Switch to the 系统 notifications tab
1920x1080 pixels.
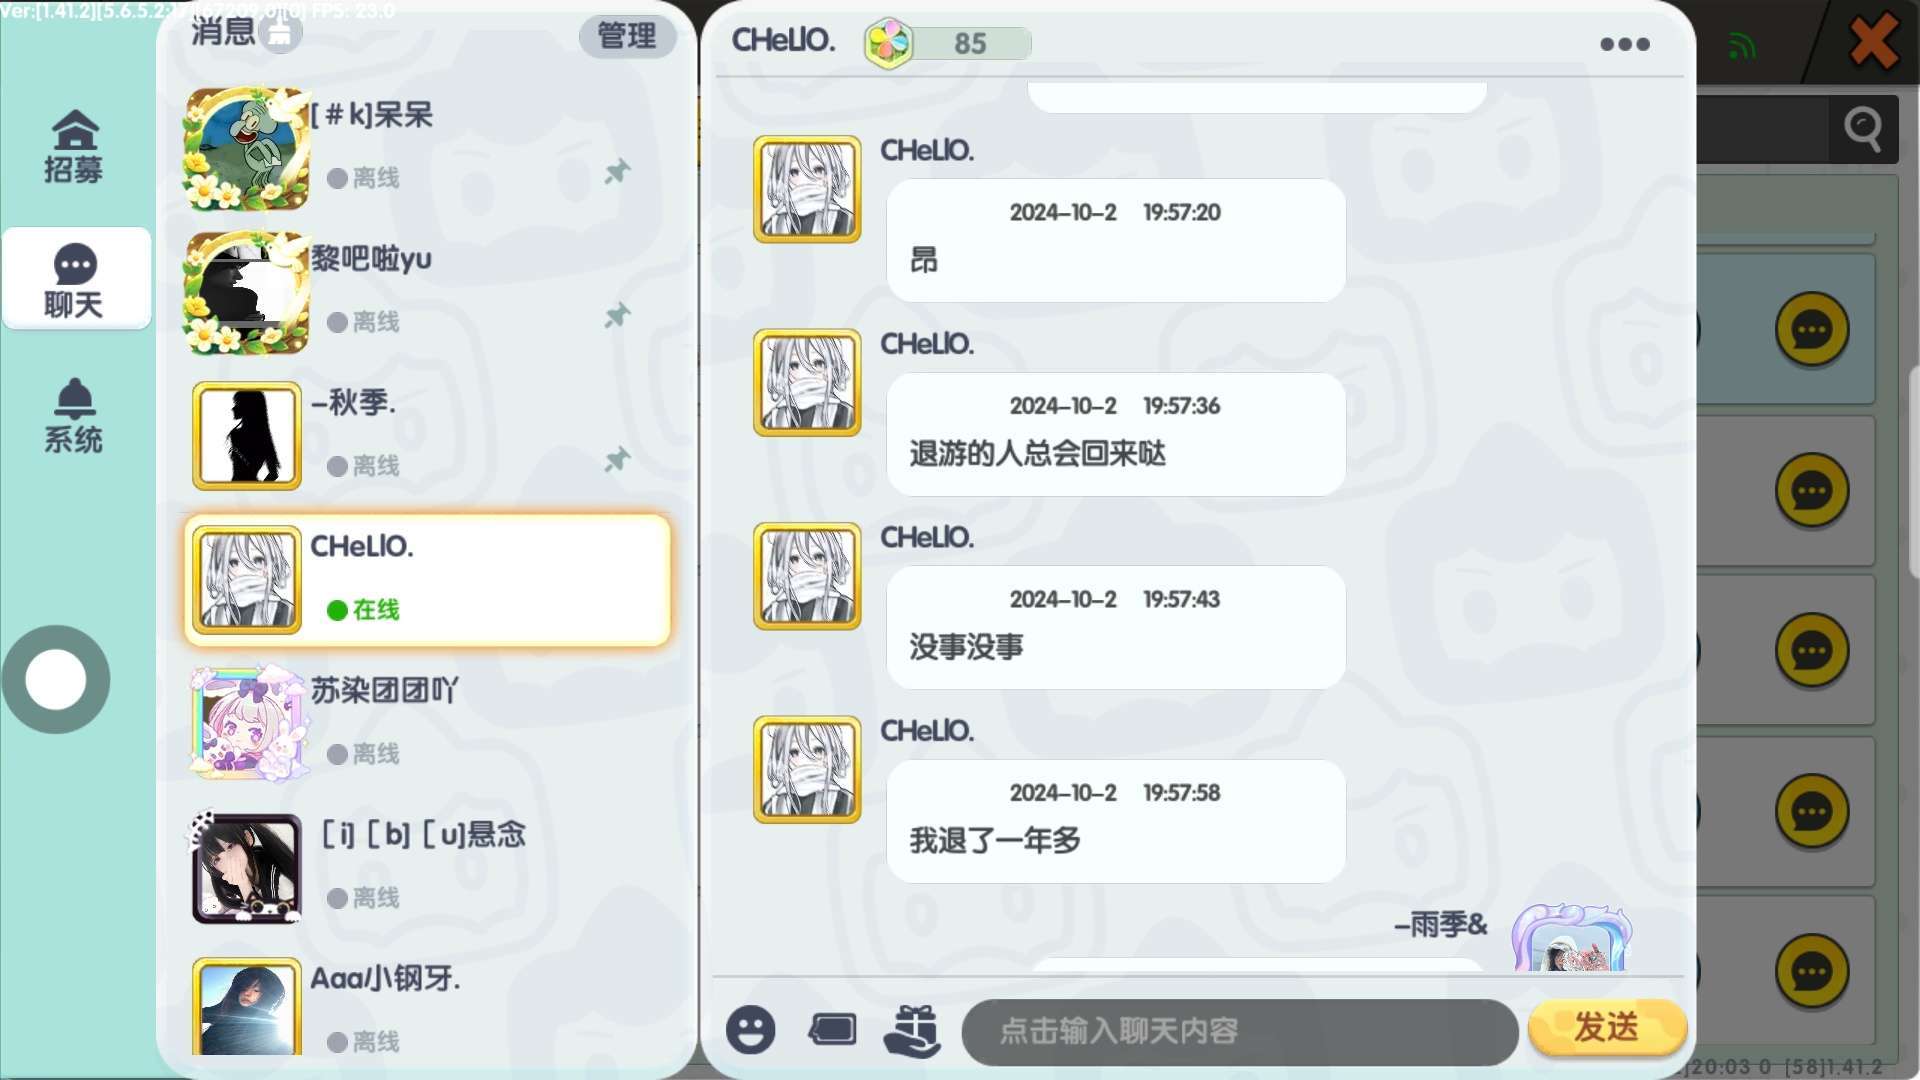point(74,416)
